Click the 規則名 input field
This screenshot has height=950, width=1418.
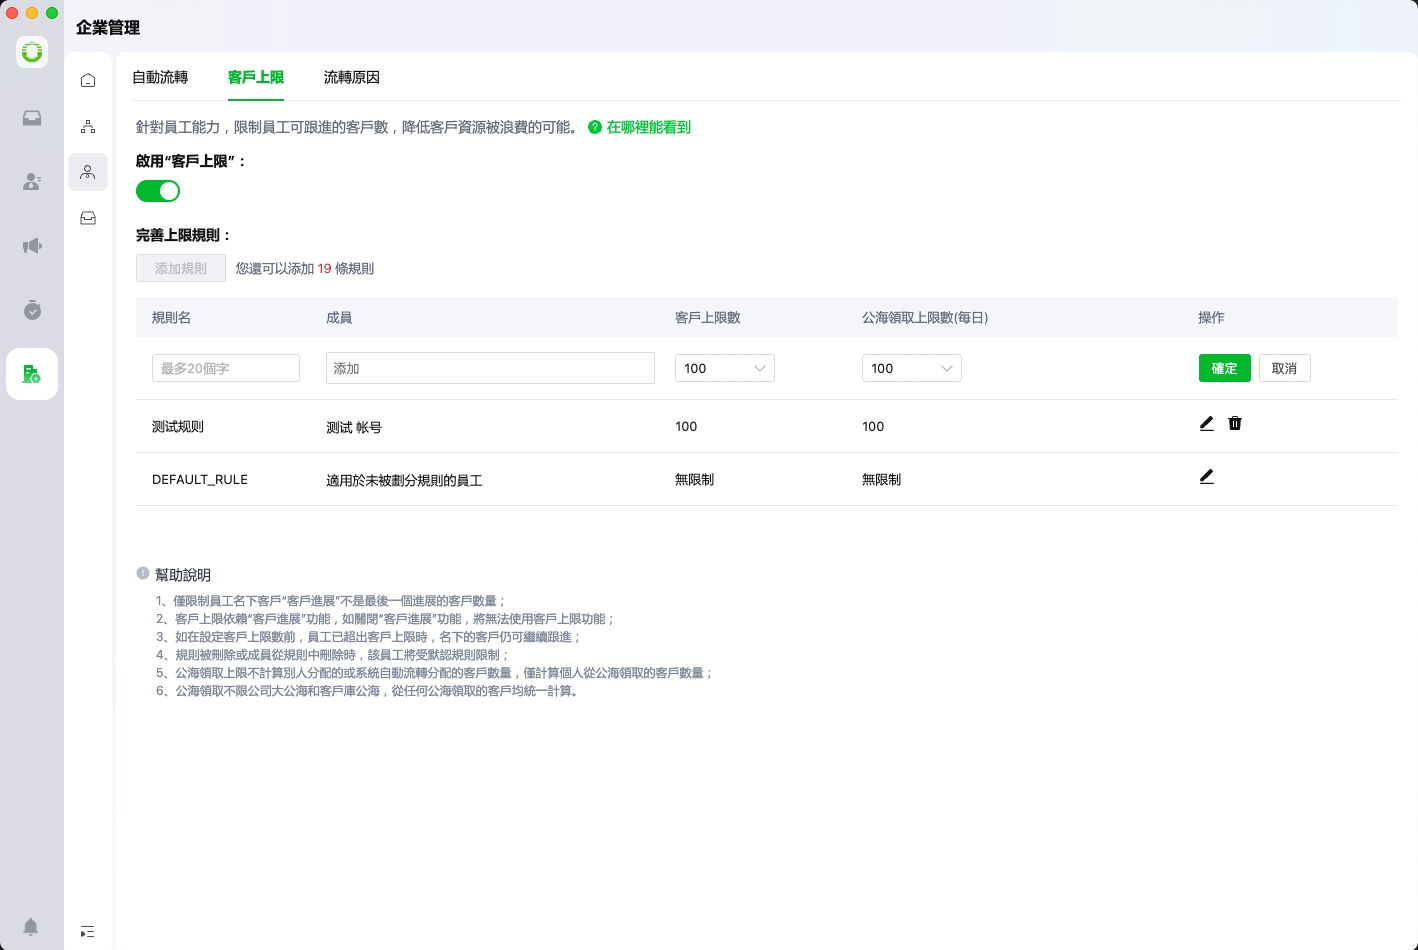(226, 368)
